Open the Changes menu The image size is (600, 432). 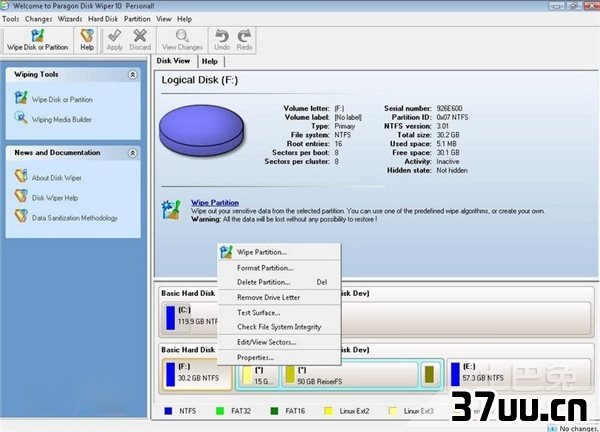[x=39, y=19]
